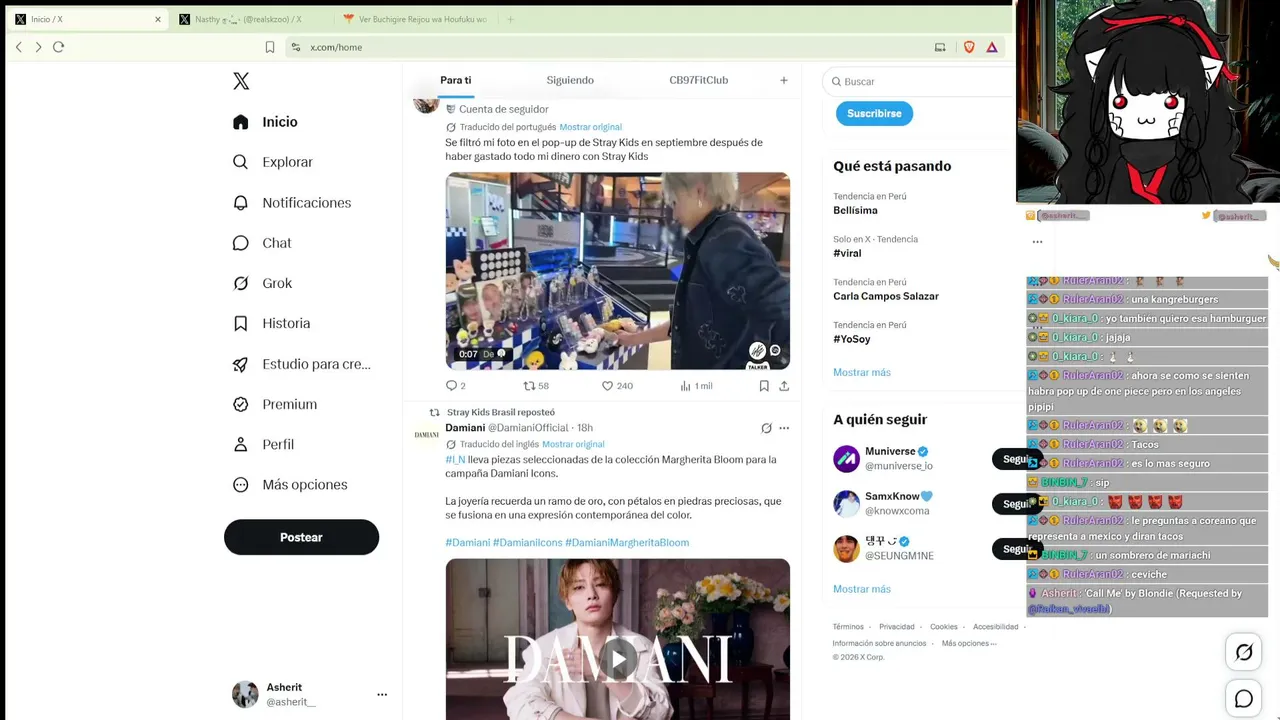The height and width of the screenshot is (720, 1280).
Task: Open the Stray Kids pop-up video thumbnail
Action: 618,271
